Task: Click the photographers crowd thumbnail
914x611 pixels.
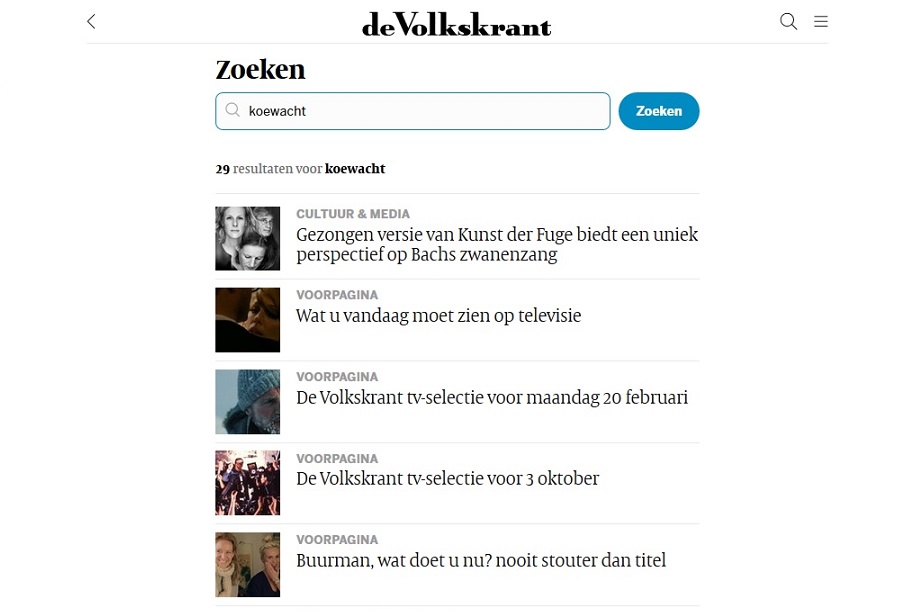Action: (x=247, y=483)
